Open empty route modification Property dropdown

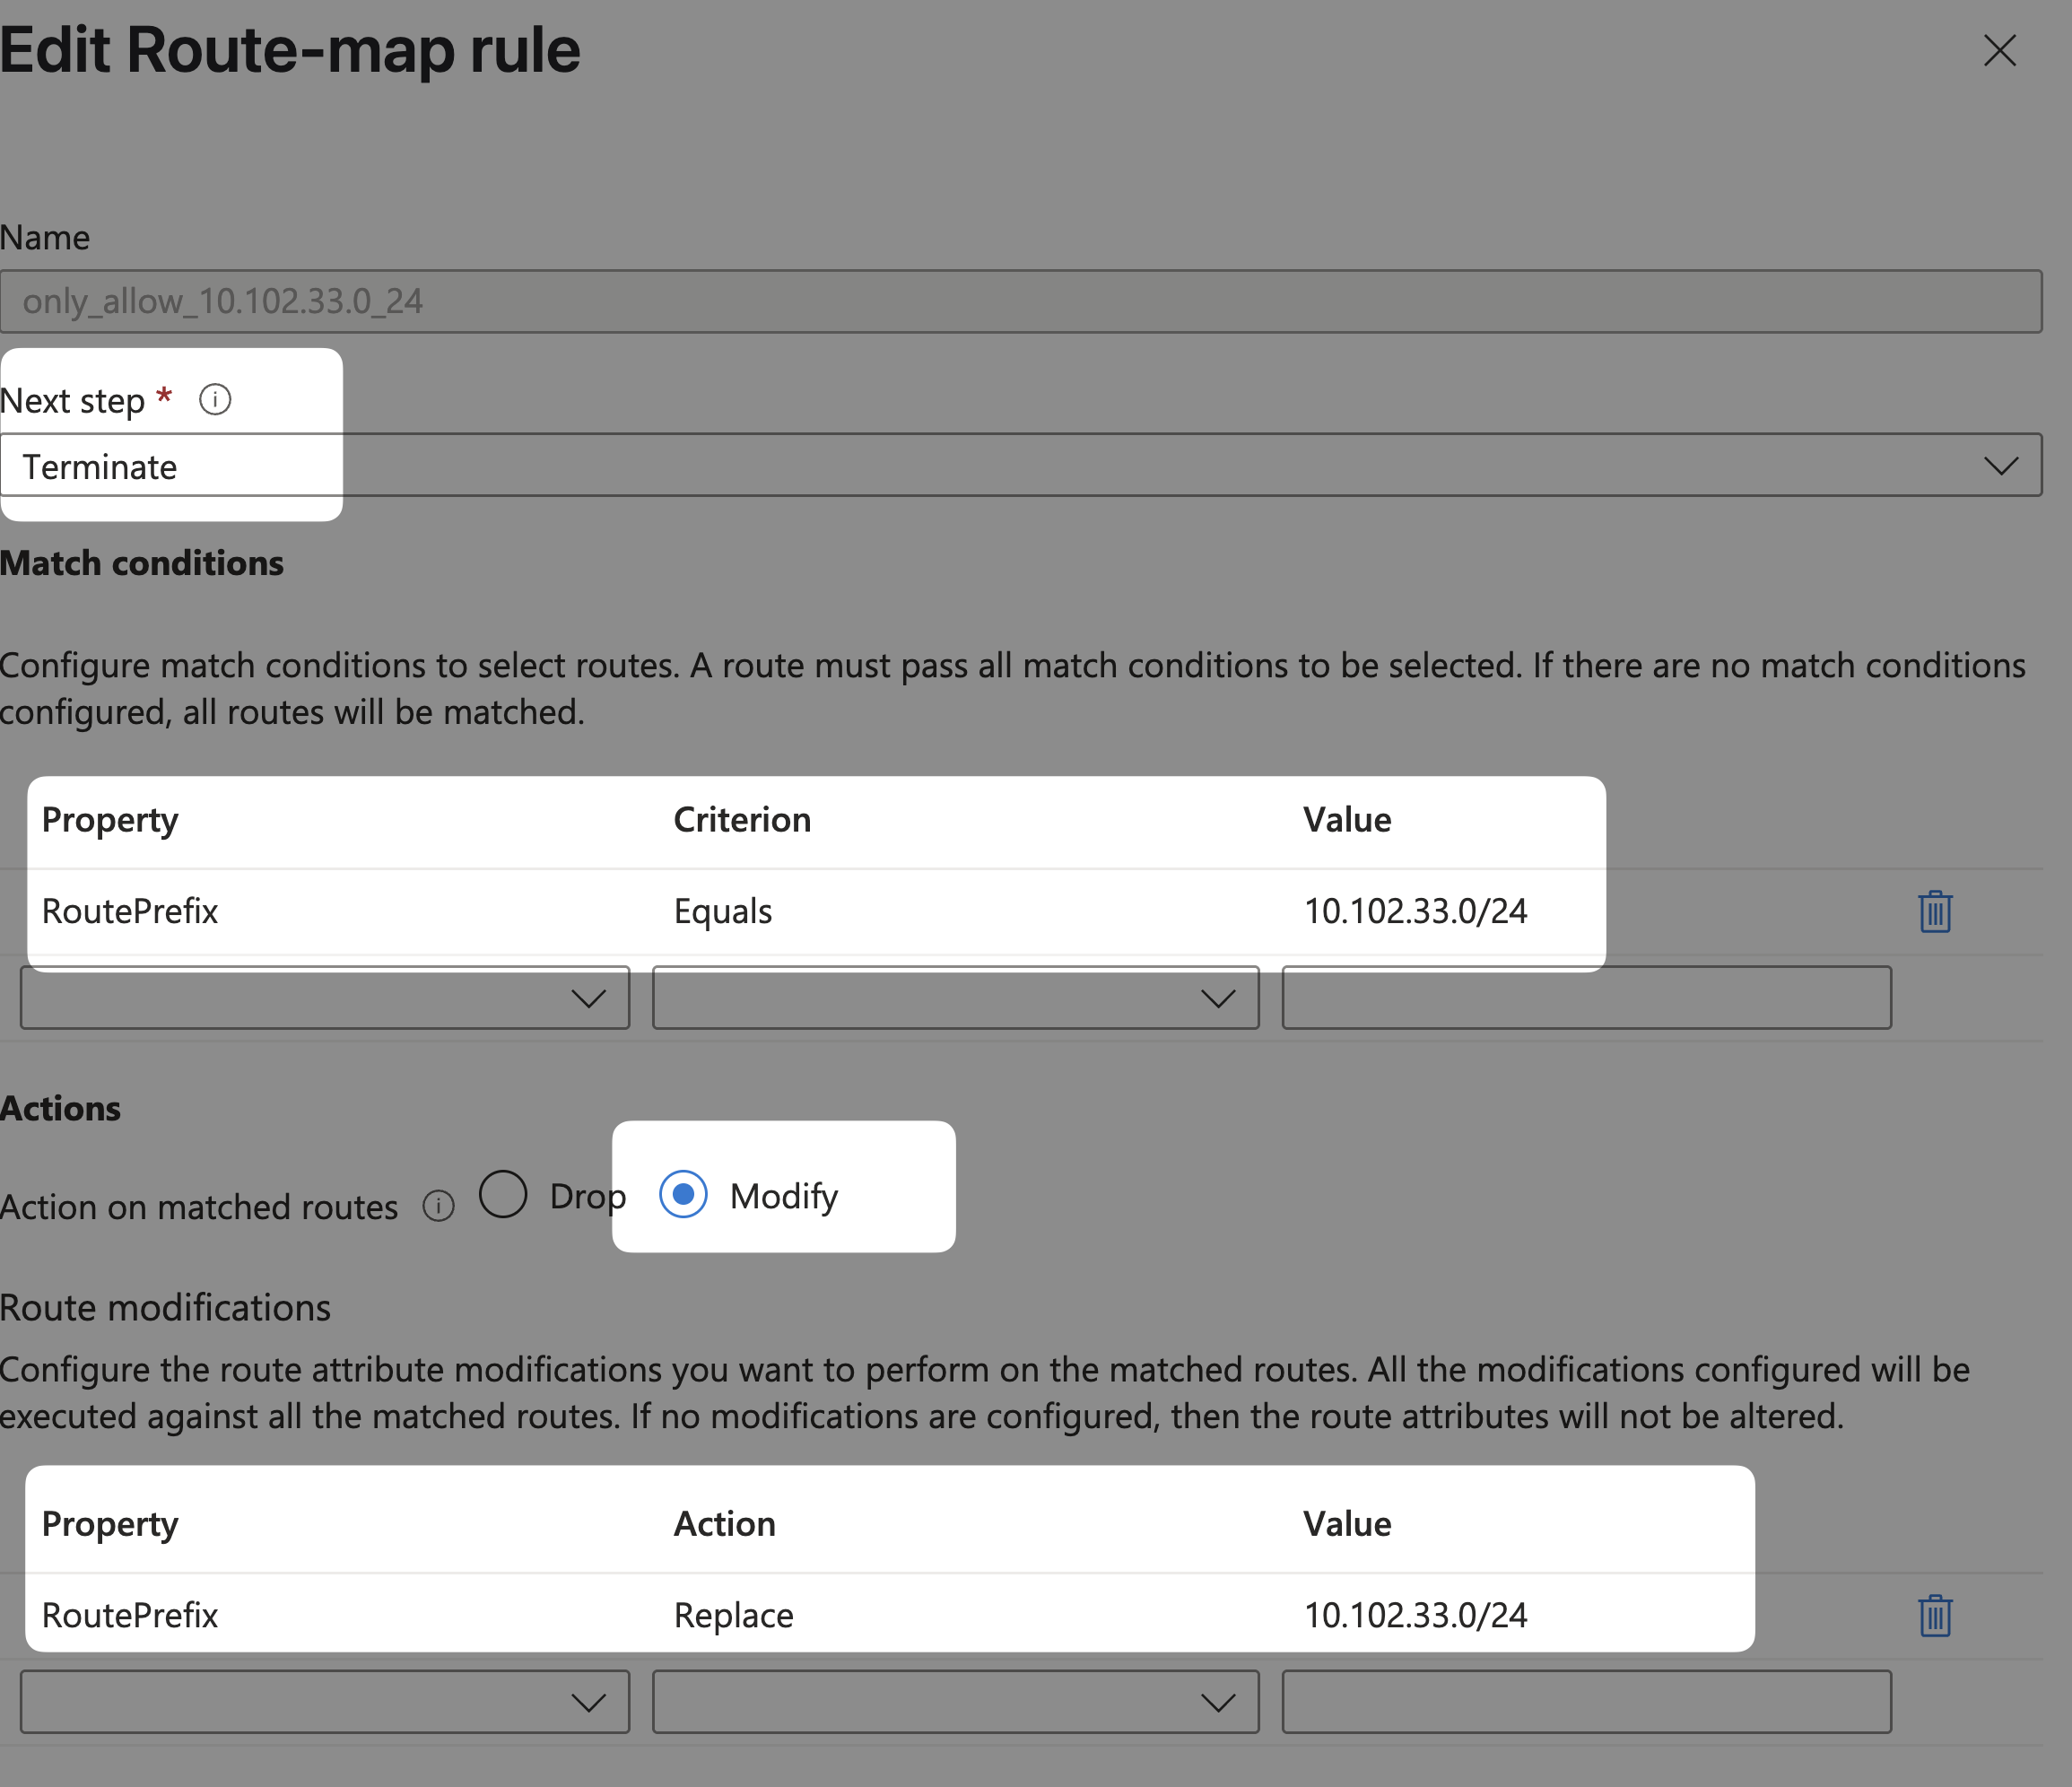point(325,1702)
